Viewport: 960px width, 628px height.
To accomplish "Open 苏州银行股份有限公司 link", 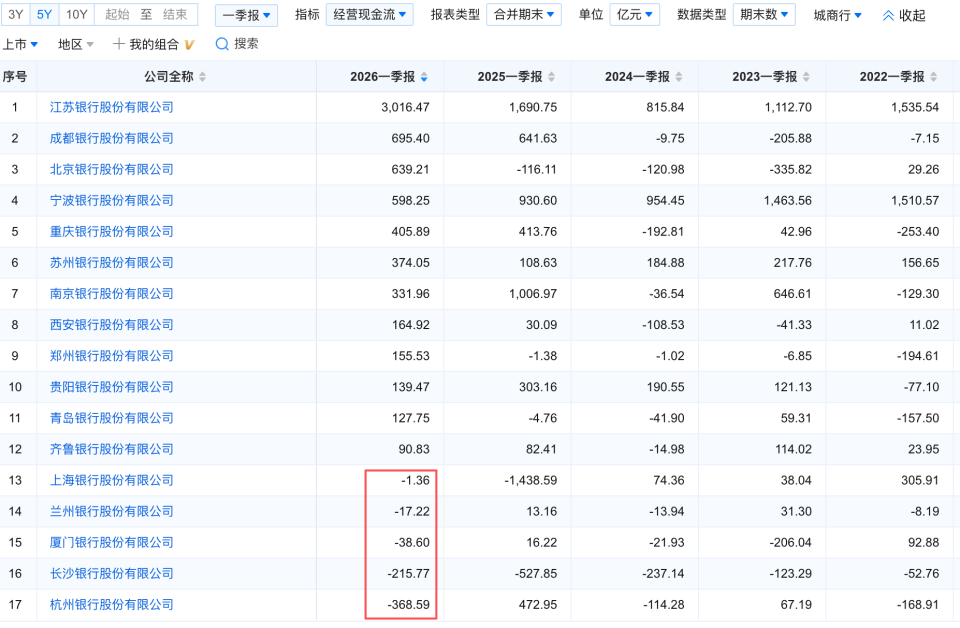I will tap(111, 263).
